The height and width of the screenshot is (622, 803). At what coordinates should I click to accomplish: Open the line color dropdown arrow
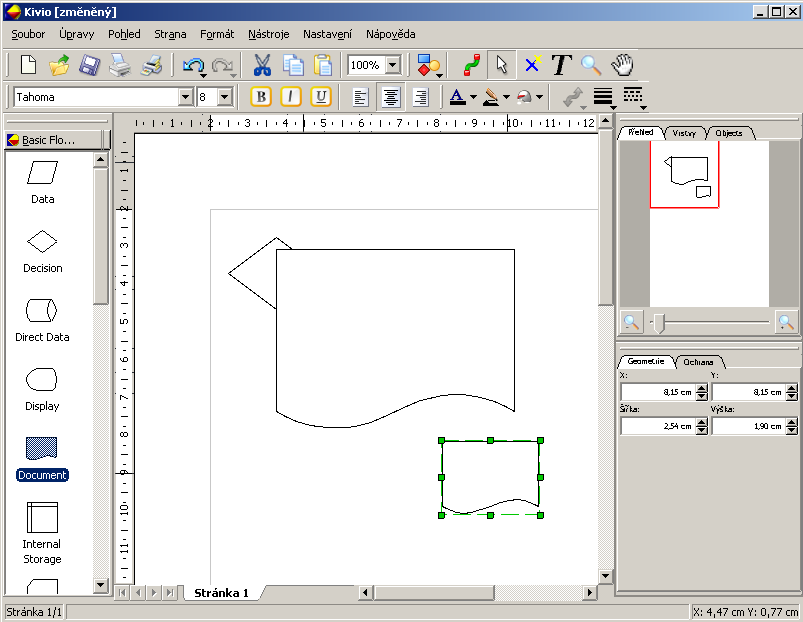point(506,96)
